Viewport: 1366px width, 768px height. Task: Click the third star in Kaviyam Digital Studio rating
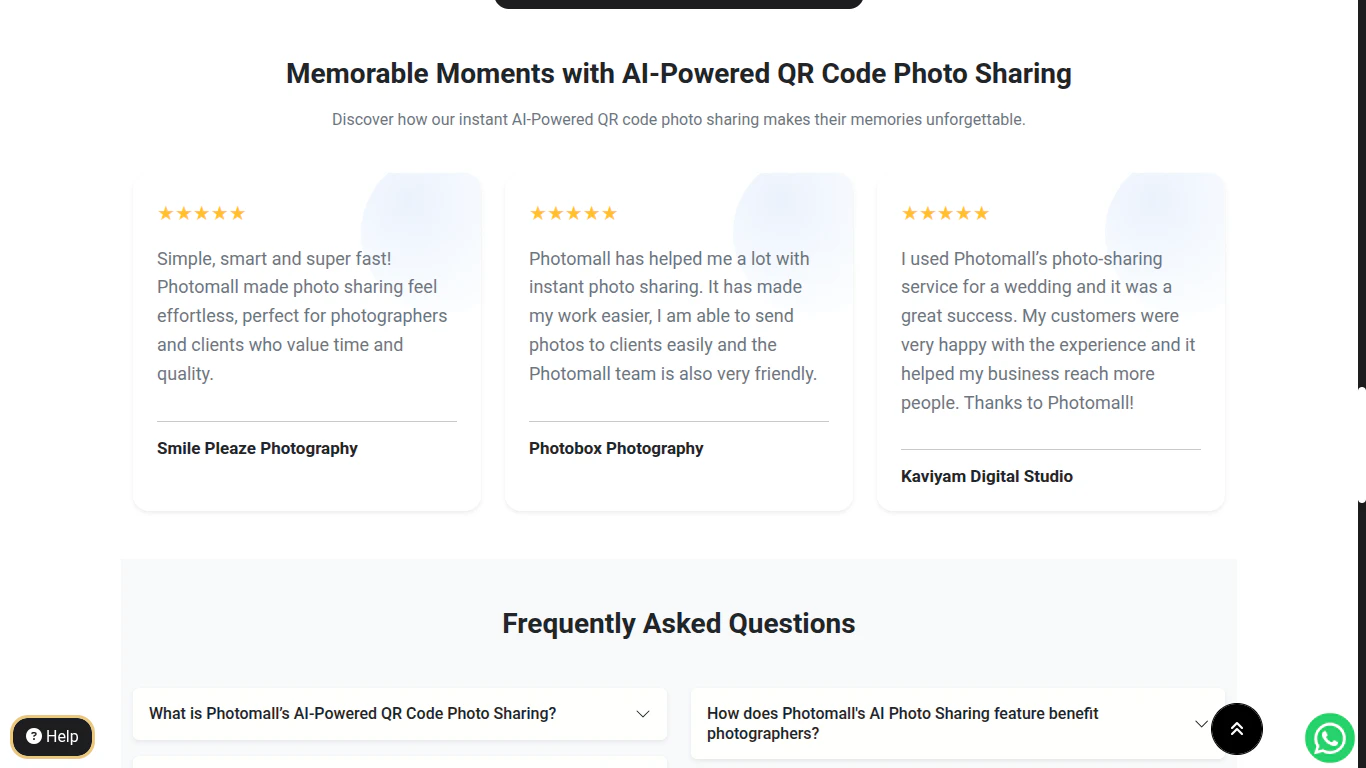(945, 212)
